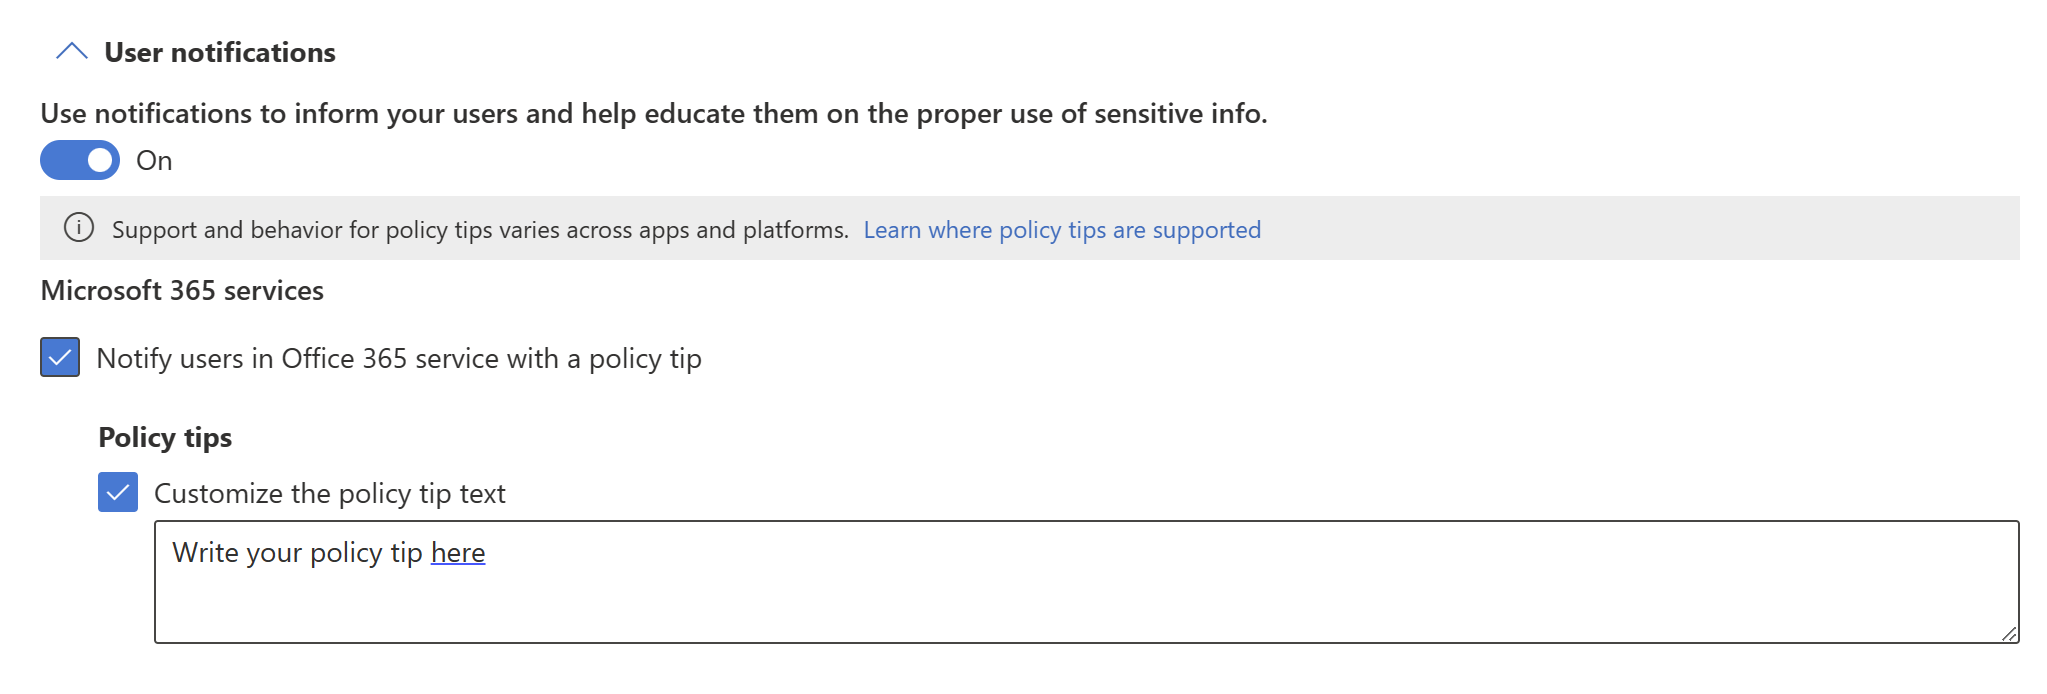2047x694 pixels.
Task: Click the underlined word here in textbox
Action: click(x=458, y=552)
